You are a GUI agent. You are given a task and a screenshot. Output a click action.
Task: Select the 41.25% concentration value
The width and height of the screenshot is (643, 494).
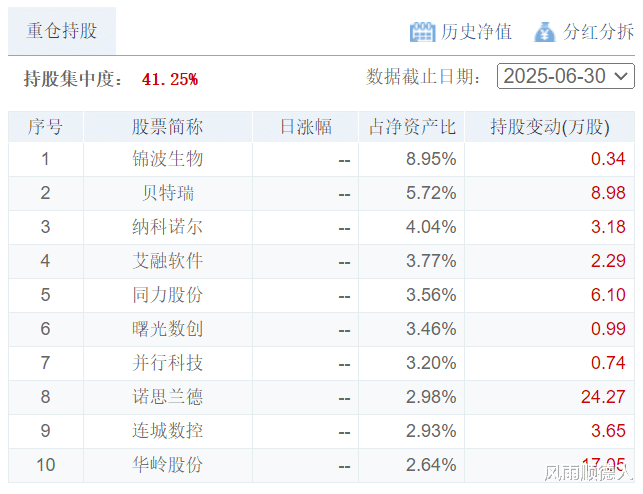point(170,79)
